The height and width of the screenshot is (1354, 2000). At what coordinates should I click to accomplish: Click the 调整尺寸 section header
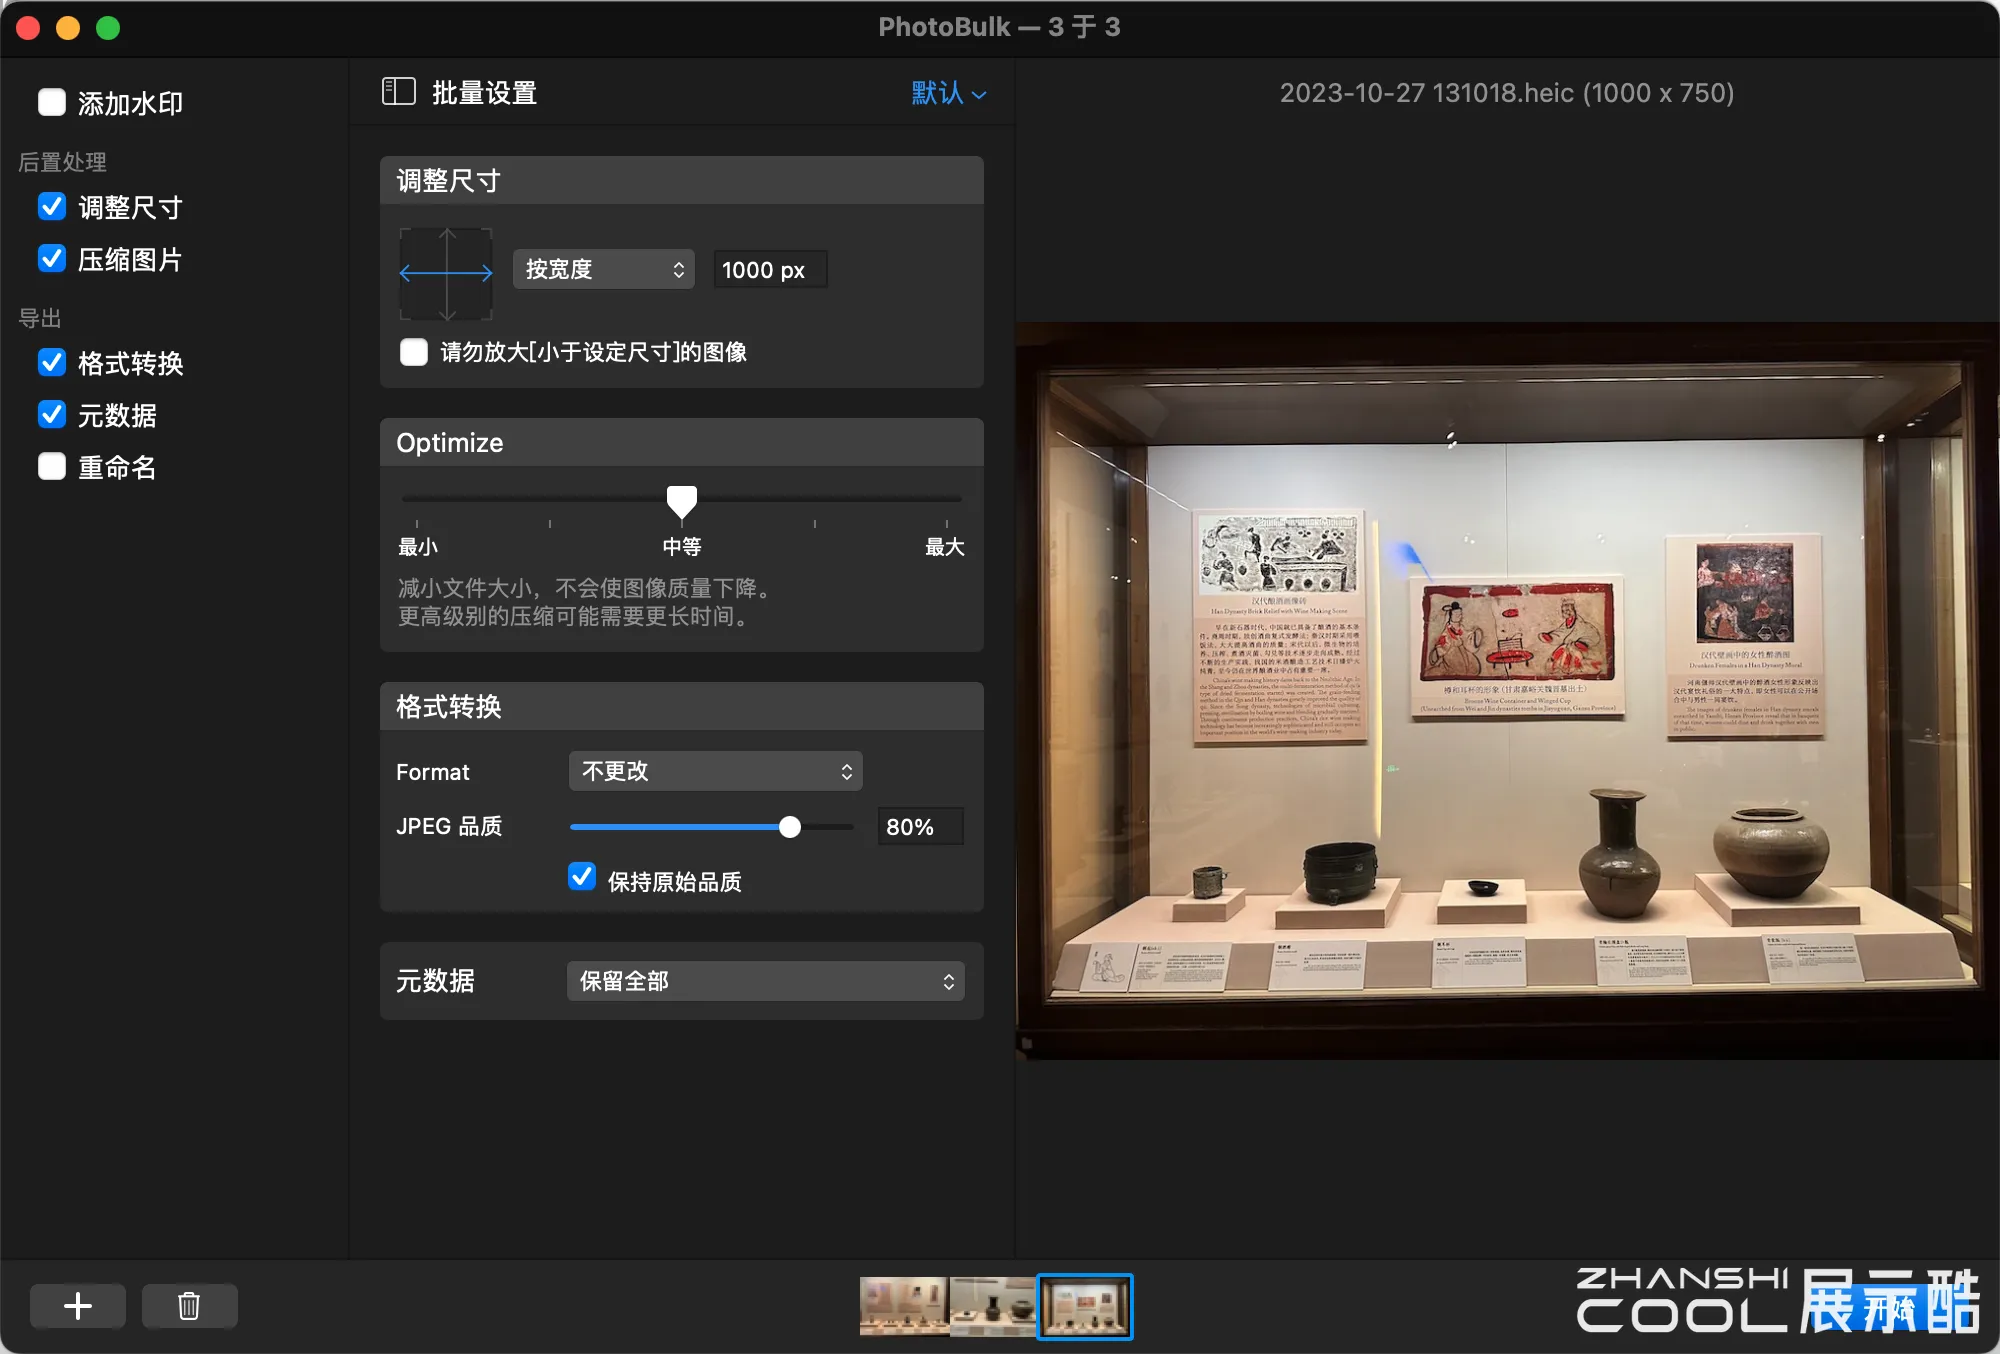pos(682,181)
